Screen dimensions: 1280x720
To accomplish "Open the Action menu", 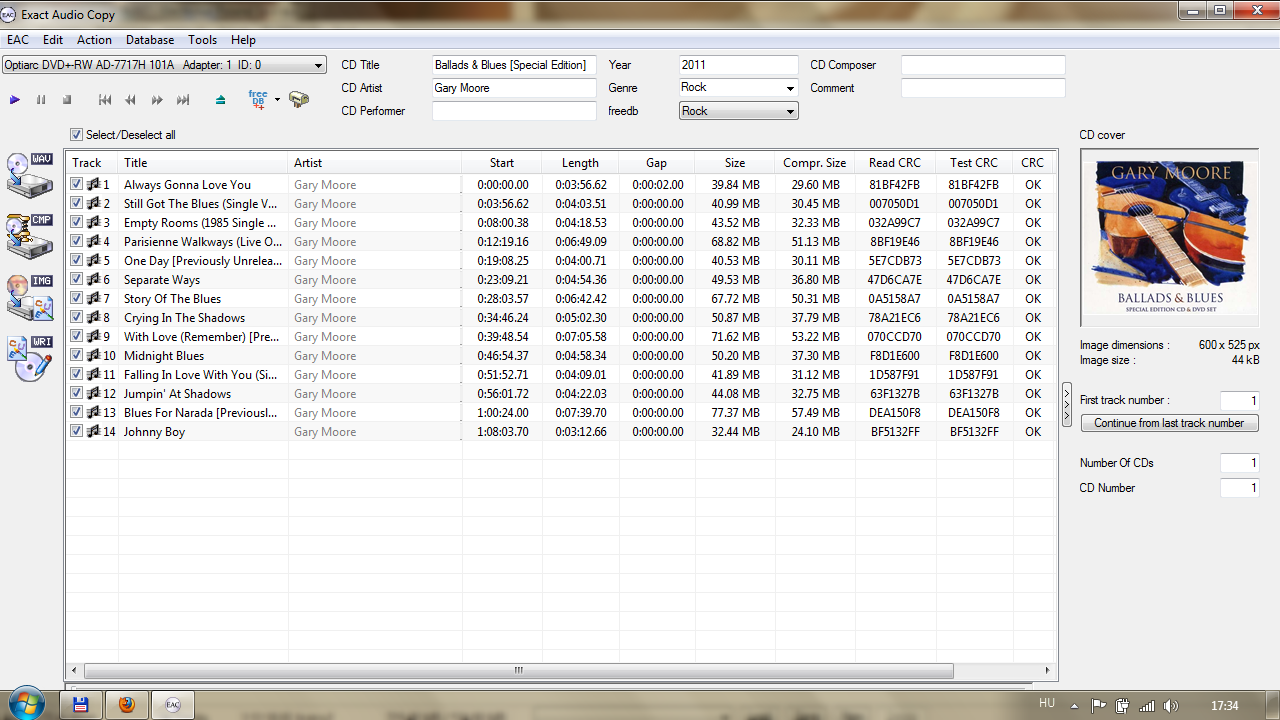I will [x=95, y=40].
